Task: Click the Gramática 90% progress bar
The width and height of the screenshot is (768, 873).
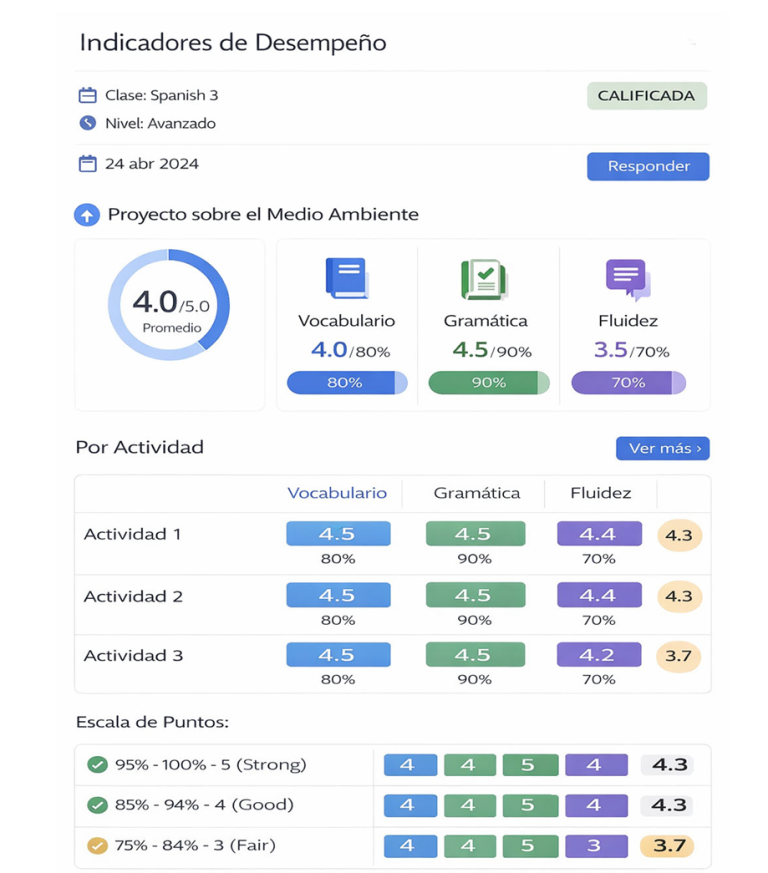Action: 488,383
